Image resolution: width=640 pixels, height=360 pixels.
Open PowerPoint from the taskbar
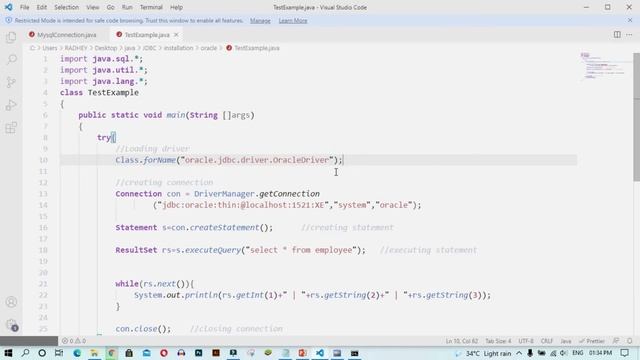click(x=302, y=353)
